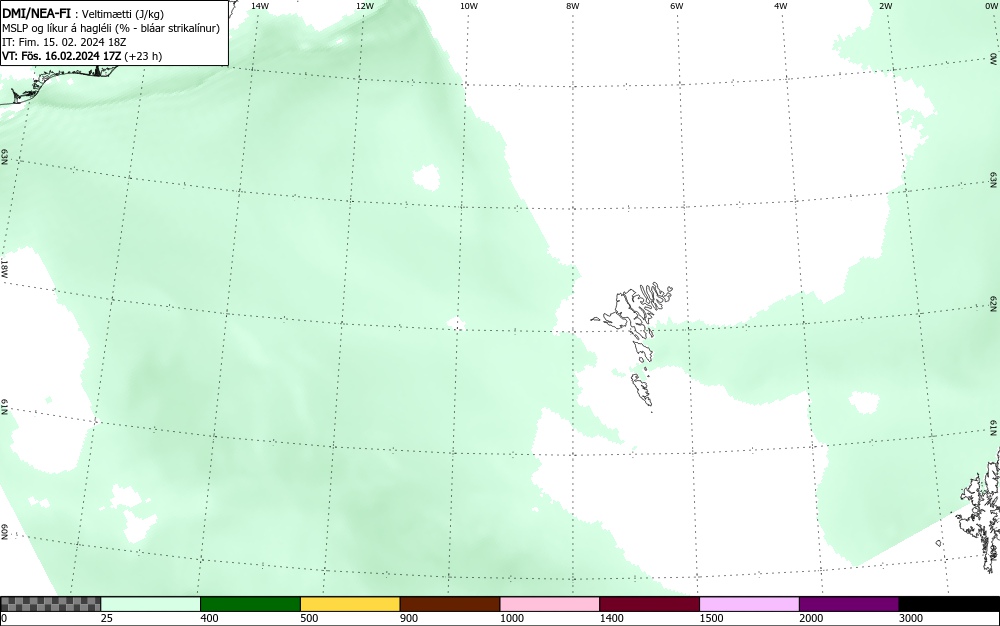This screenshot has height=626, width=1000.
Task: Click the black above-3000 legend swatch
Action: point(949,604)
